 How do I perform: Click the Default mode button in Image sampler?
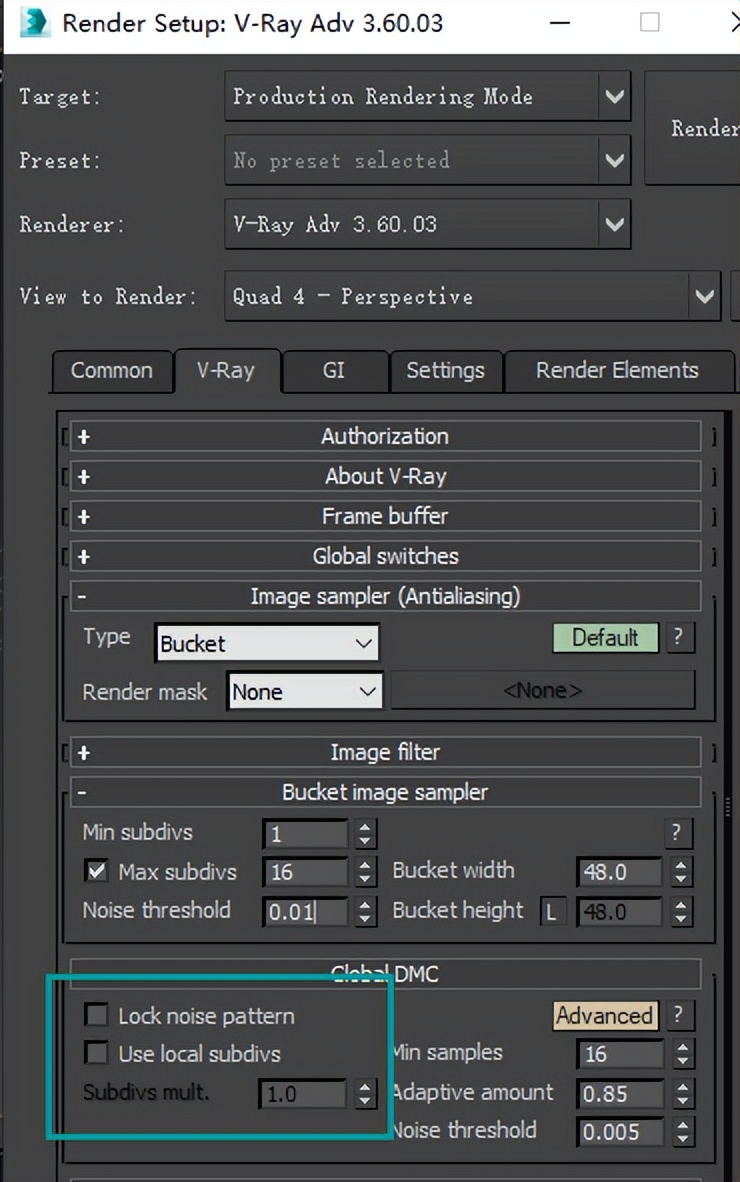606,638
